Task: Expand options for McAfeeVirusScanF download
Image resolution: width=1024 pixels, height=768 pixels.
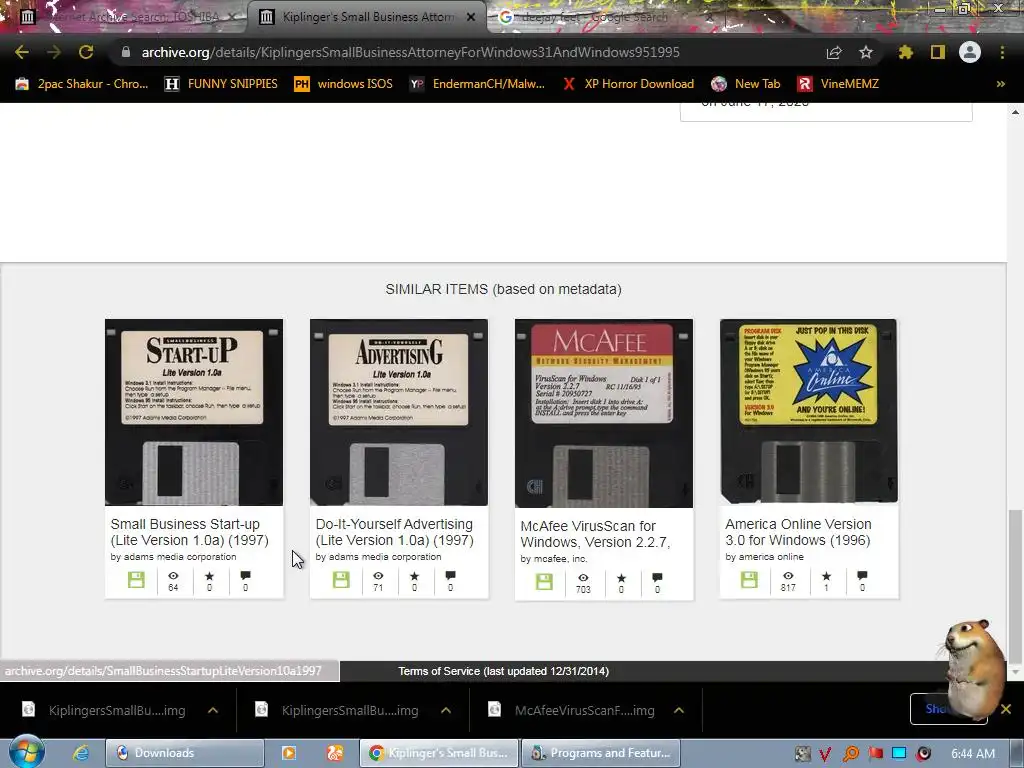Action: [x=679, y=711]
